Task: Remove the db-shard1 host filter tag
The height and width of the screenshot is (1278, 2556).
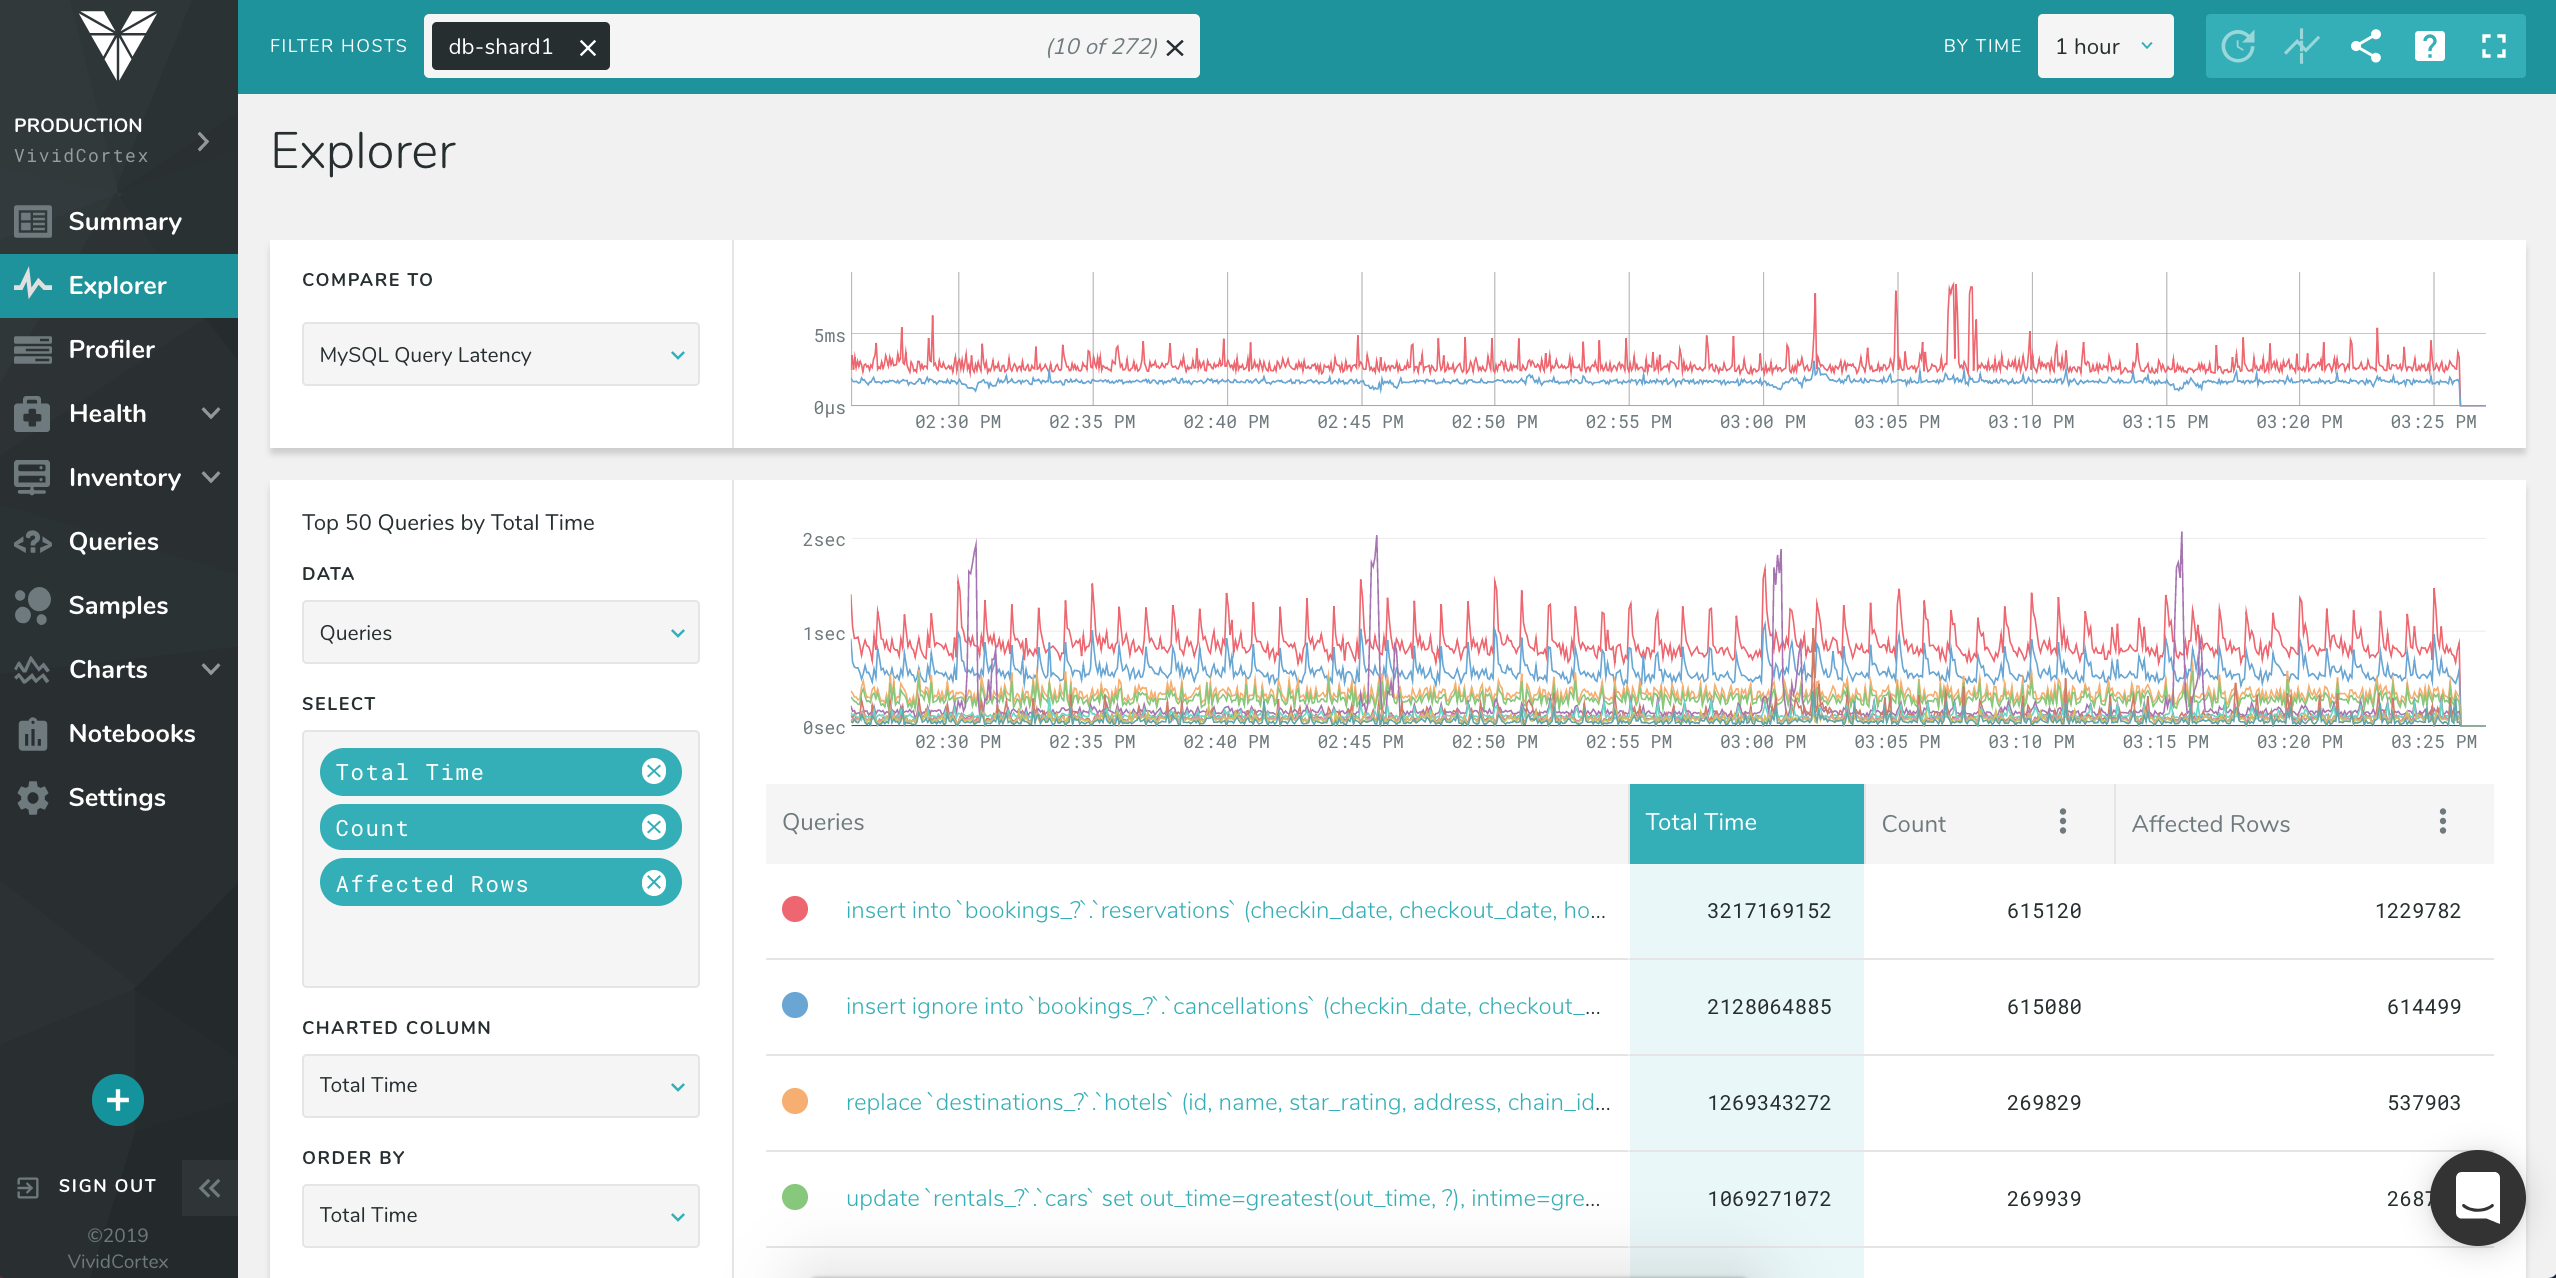Action: point(588,47)
